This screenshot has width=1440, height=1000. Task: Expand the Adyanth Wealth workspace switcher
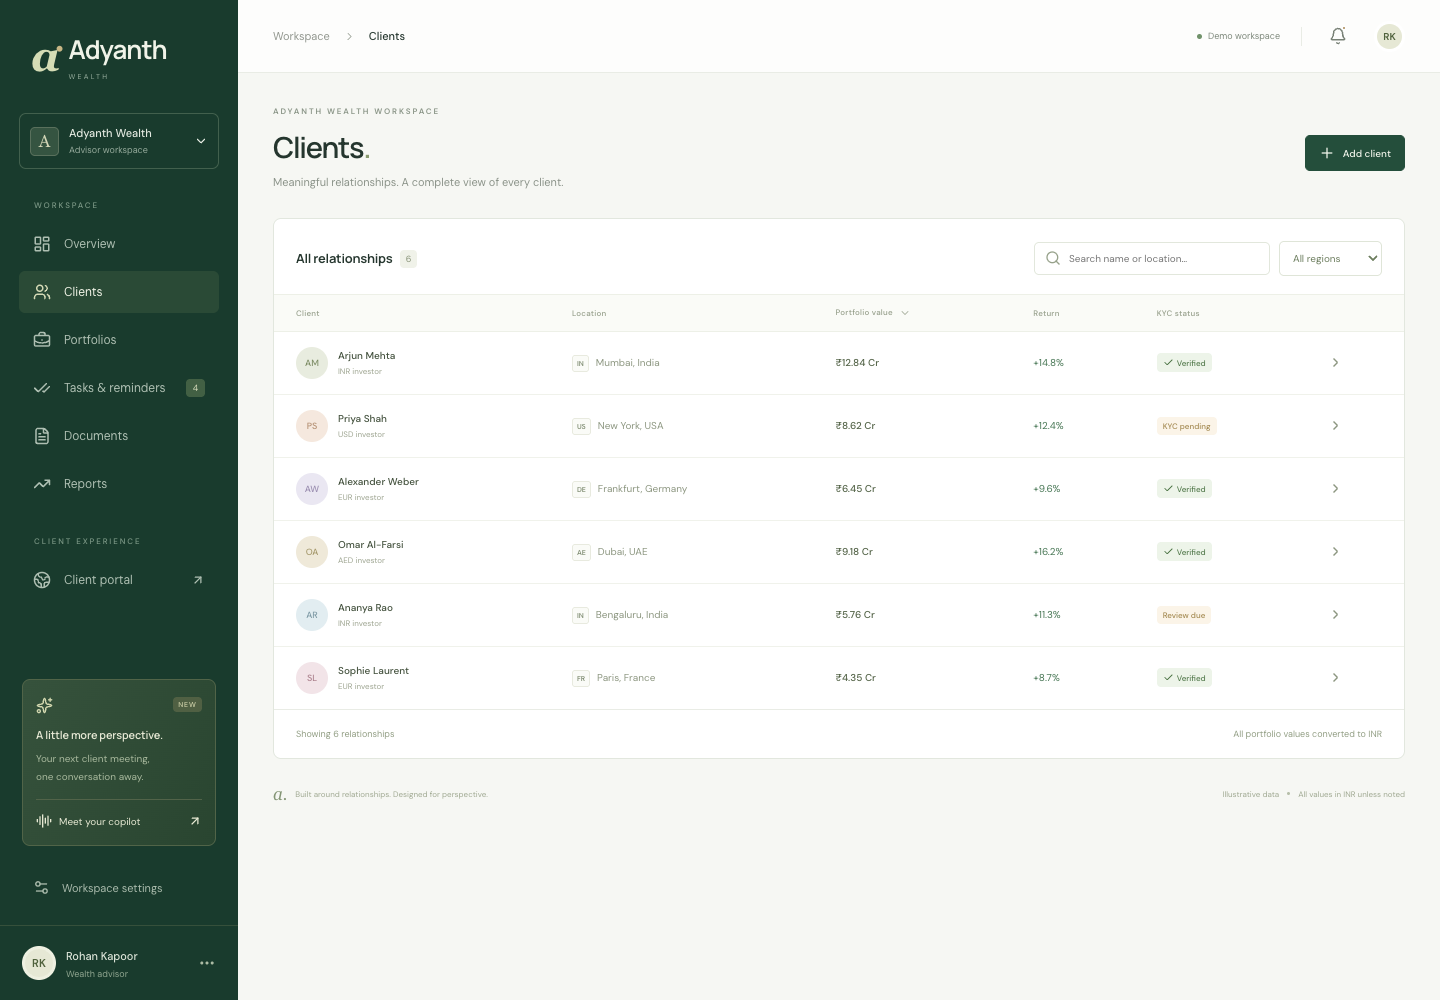click(x=119, y=141)
